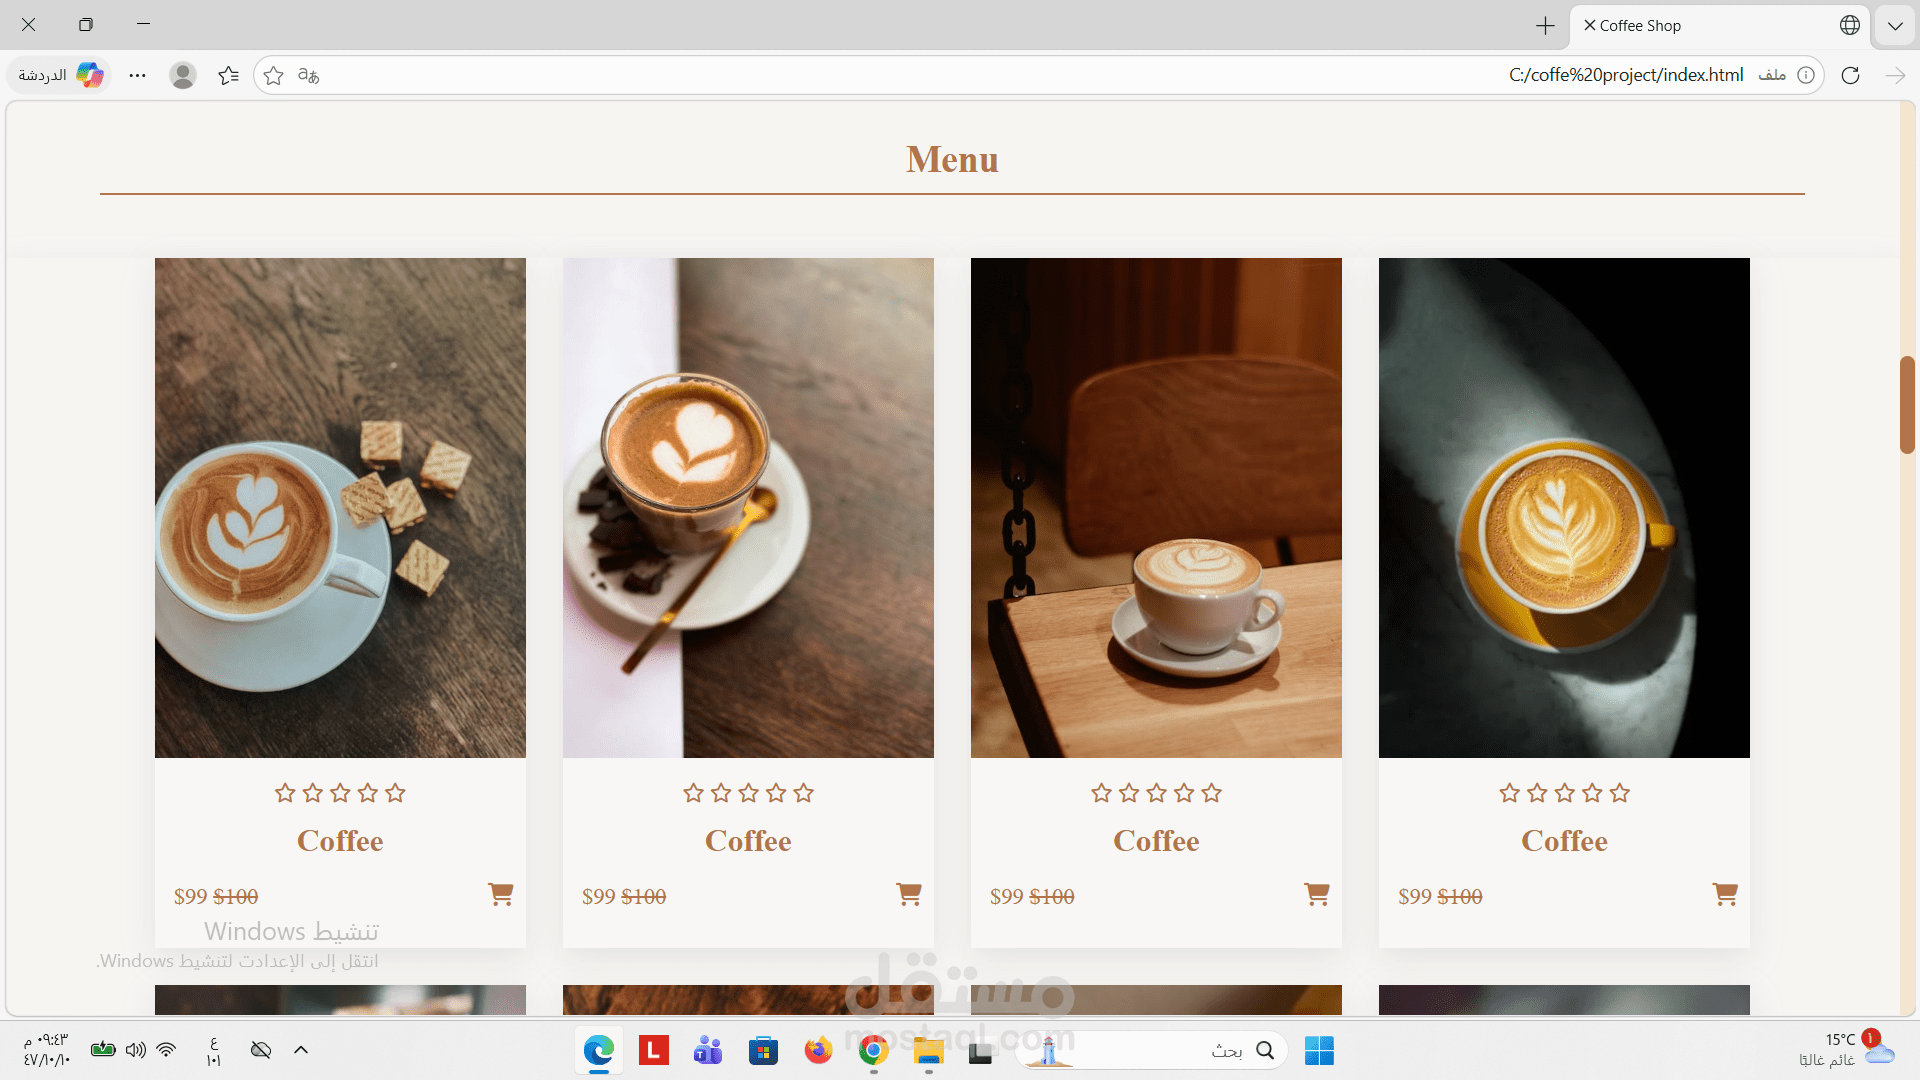Click browser refresh button
This screenshot has width=1920, height=1080.
(x=1850, y=75)
